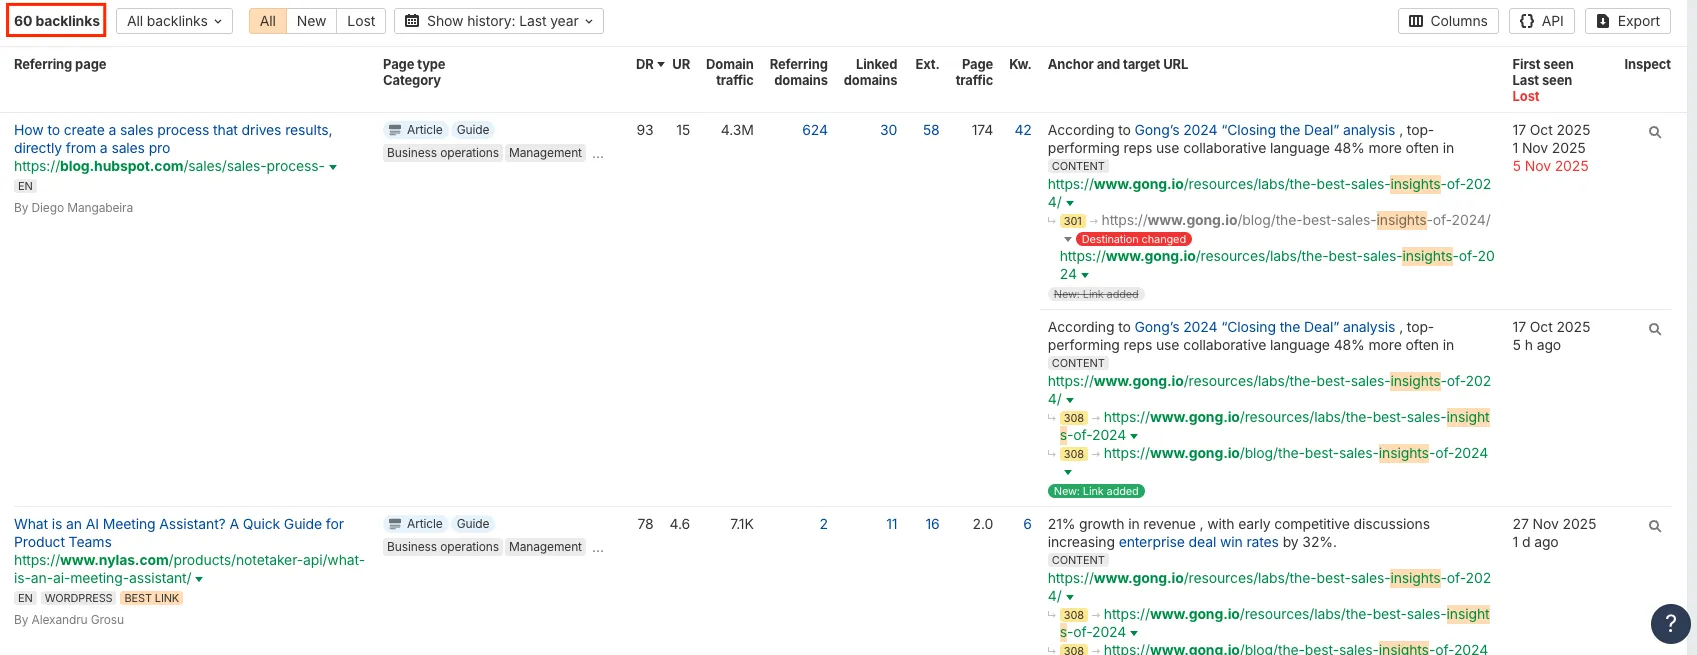The image size is (1697, 655).
Task: Click the inspect magnifier for the HubSpot backlink
Action: pos(1654,132)
